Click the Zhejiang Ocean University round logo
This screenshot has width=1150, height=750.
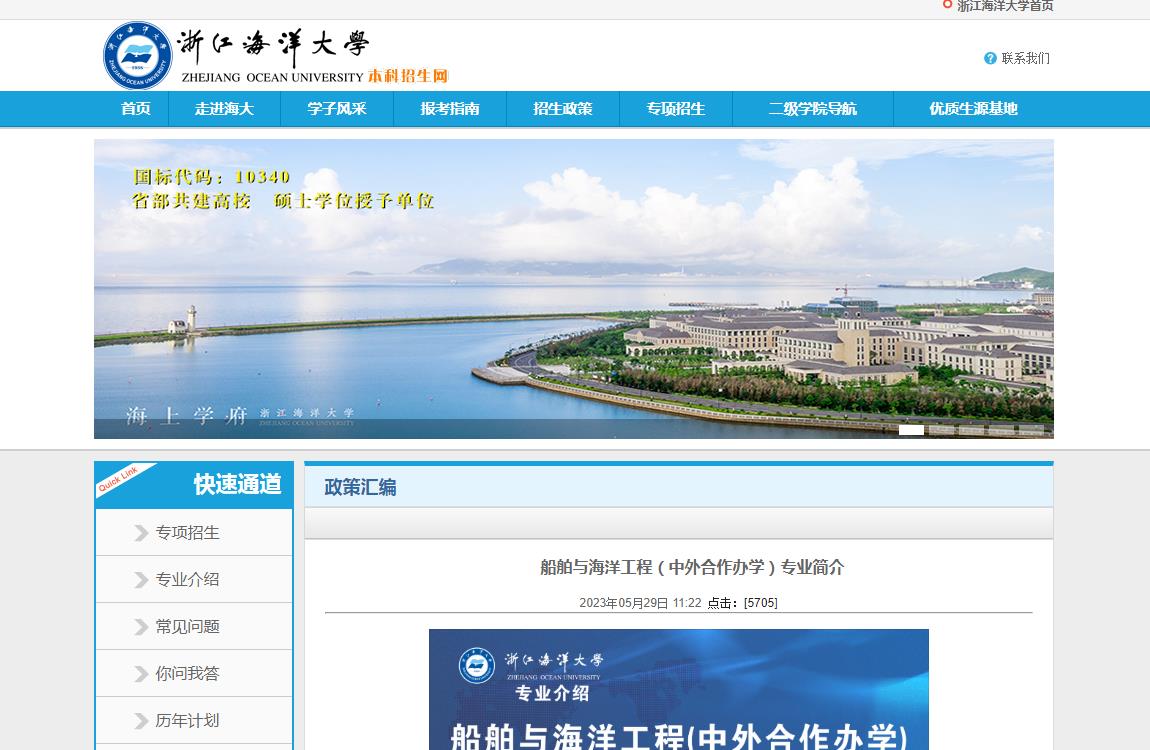(137, 56)
